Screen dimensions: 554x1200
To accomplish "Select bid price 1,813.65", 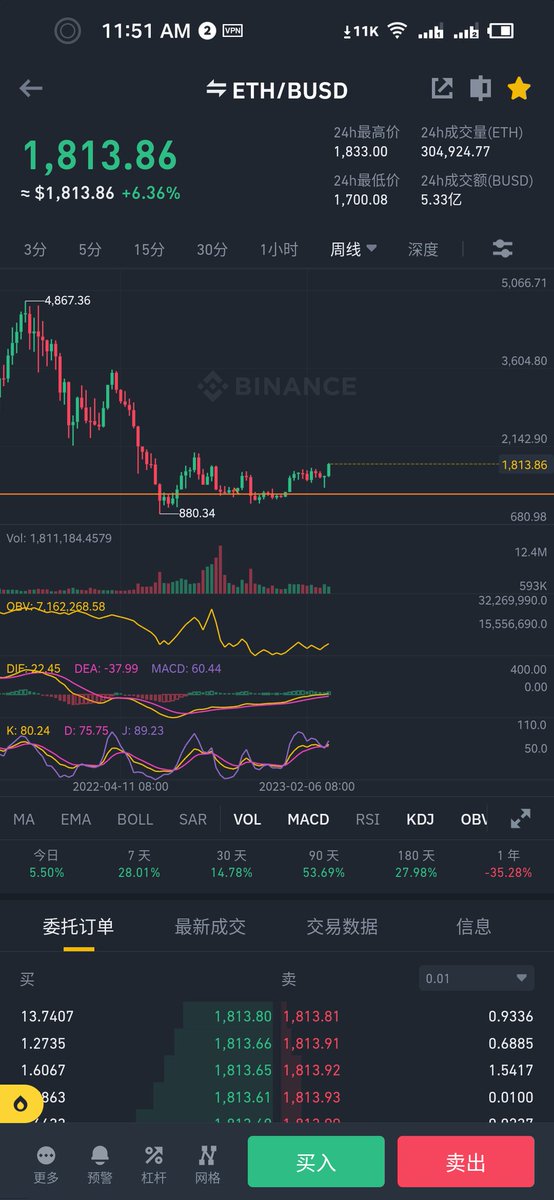I will tap(243, 1070).
